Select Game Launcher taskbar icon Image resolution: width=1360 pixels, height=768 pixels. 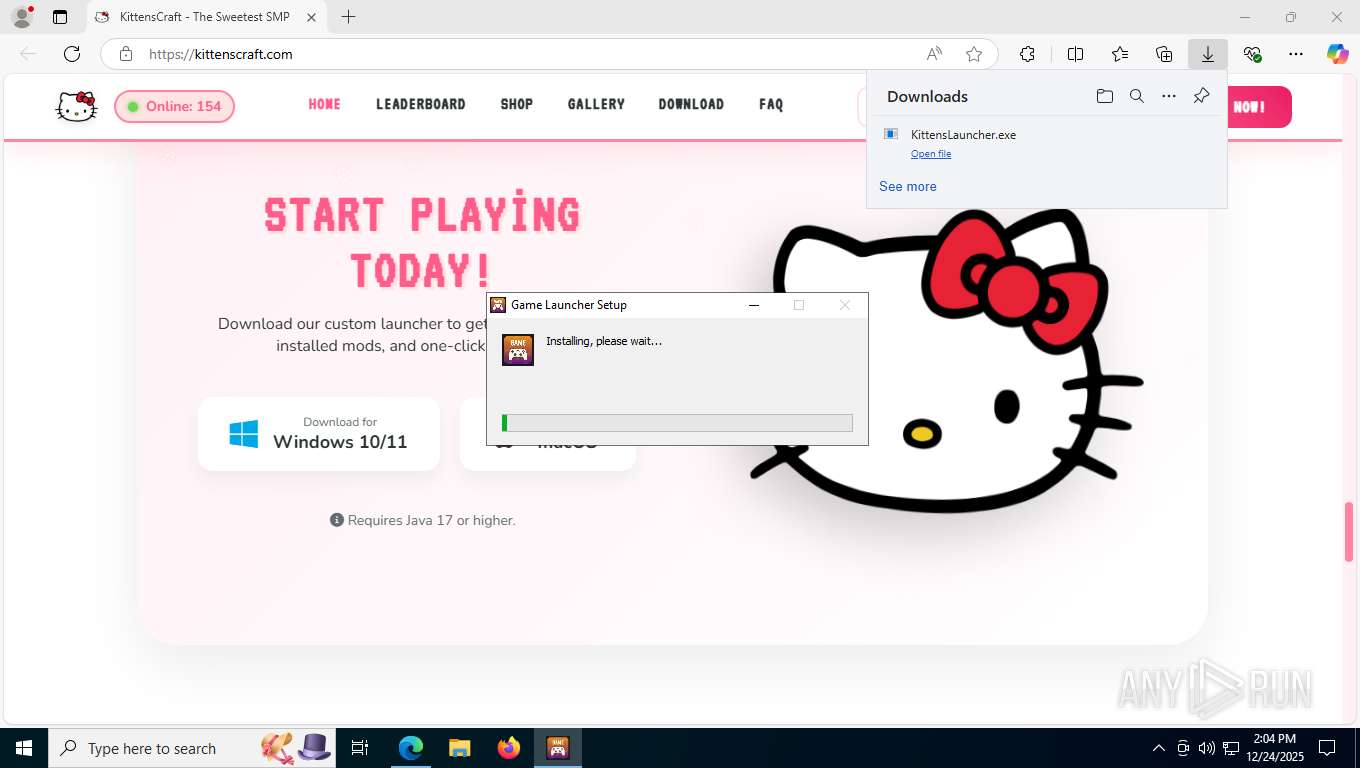pyautogui.click(x=558, y=748)
